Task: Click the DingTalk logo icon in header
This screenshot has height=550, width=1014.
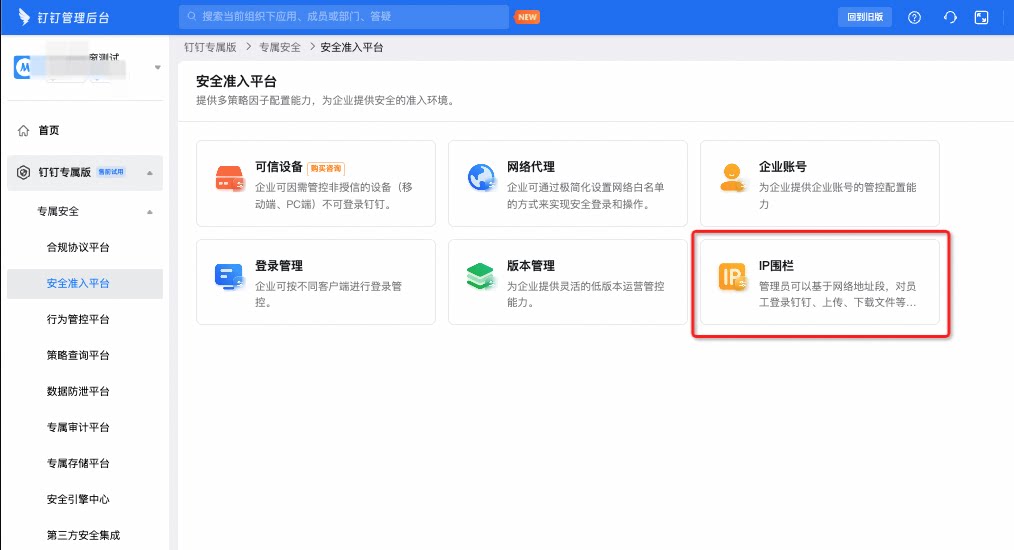Action: pos(24,17)
